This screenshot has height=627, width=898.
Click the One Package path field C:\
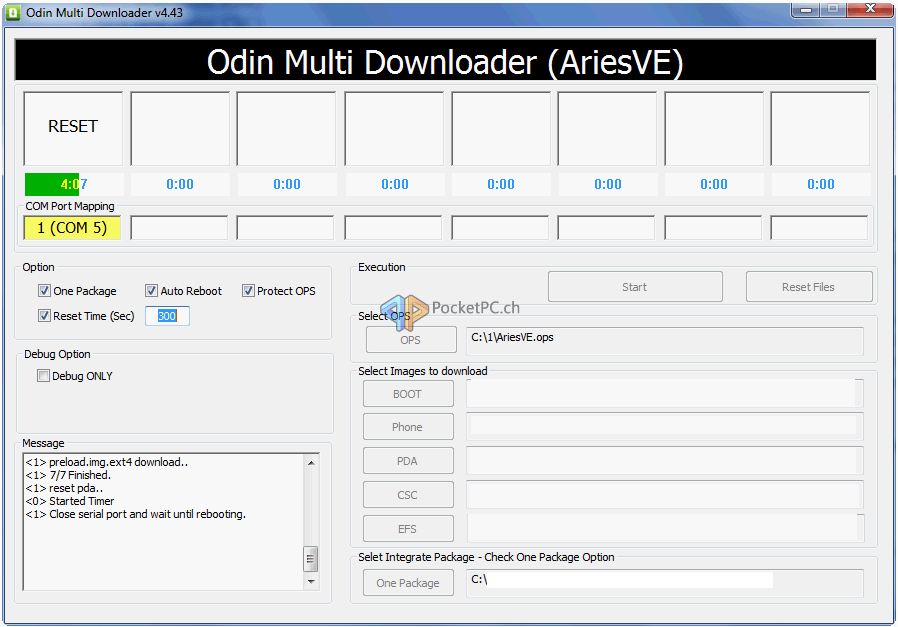[x=665, y=583]
